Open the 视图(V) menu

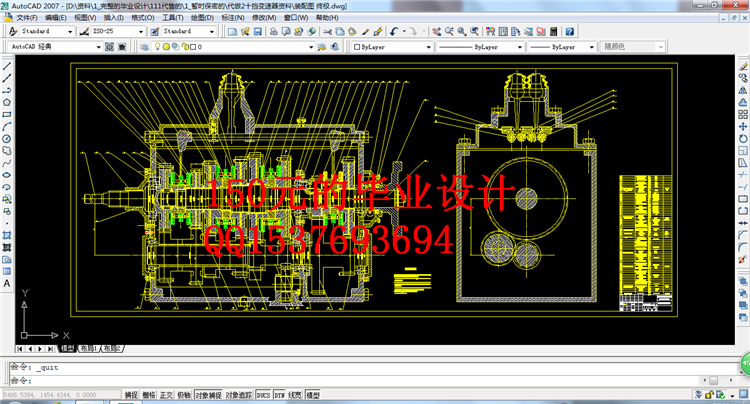point(85,18)
